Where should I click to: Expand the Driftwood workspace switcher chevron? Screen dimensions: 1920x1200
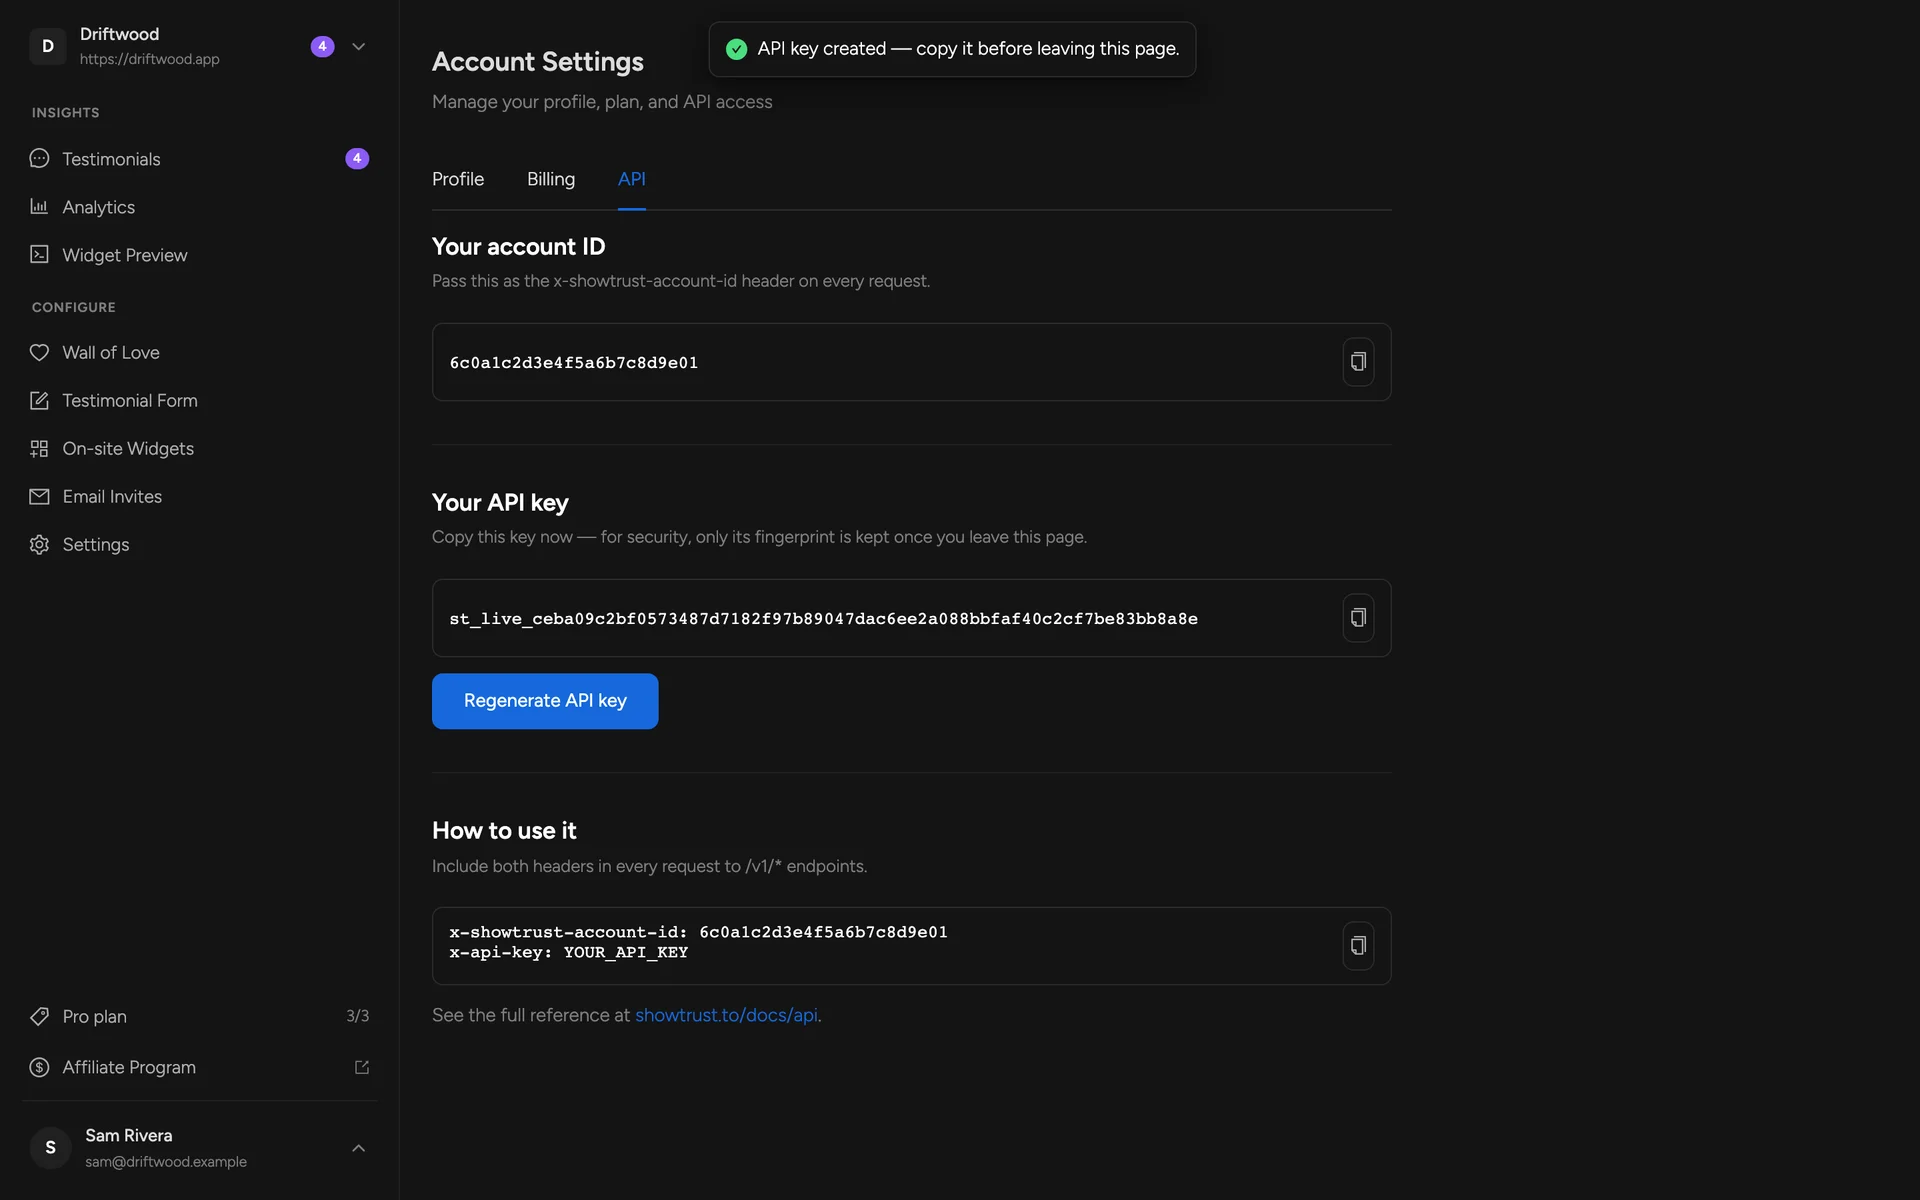tap(358, 46)
